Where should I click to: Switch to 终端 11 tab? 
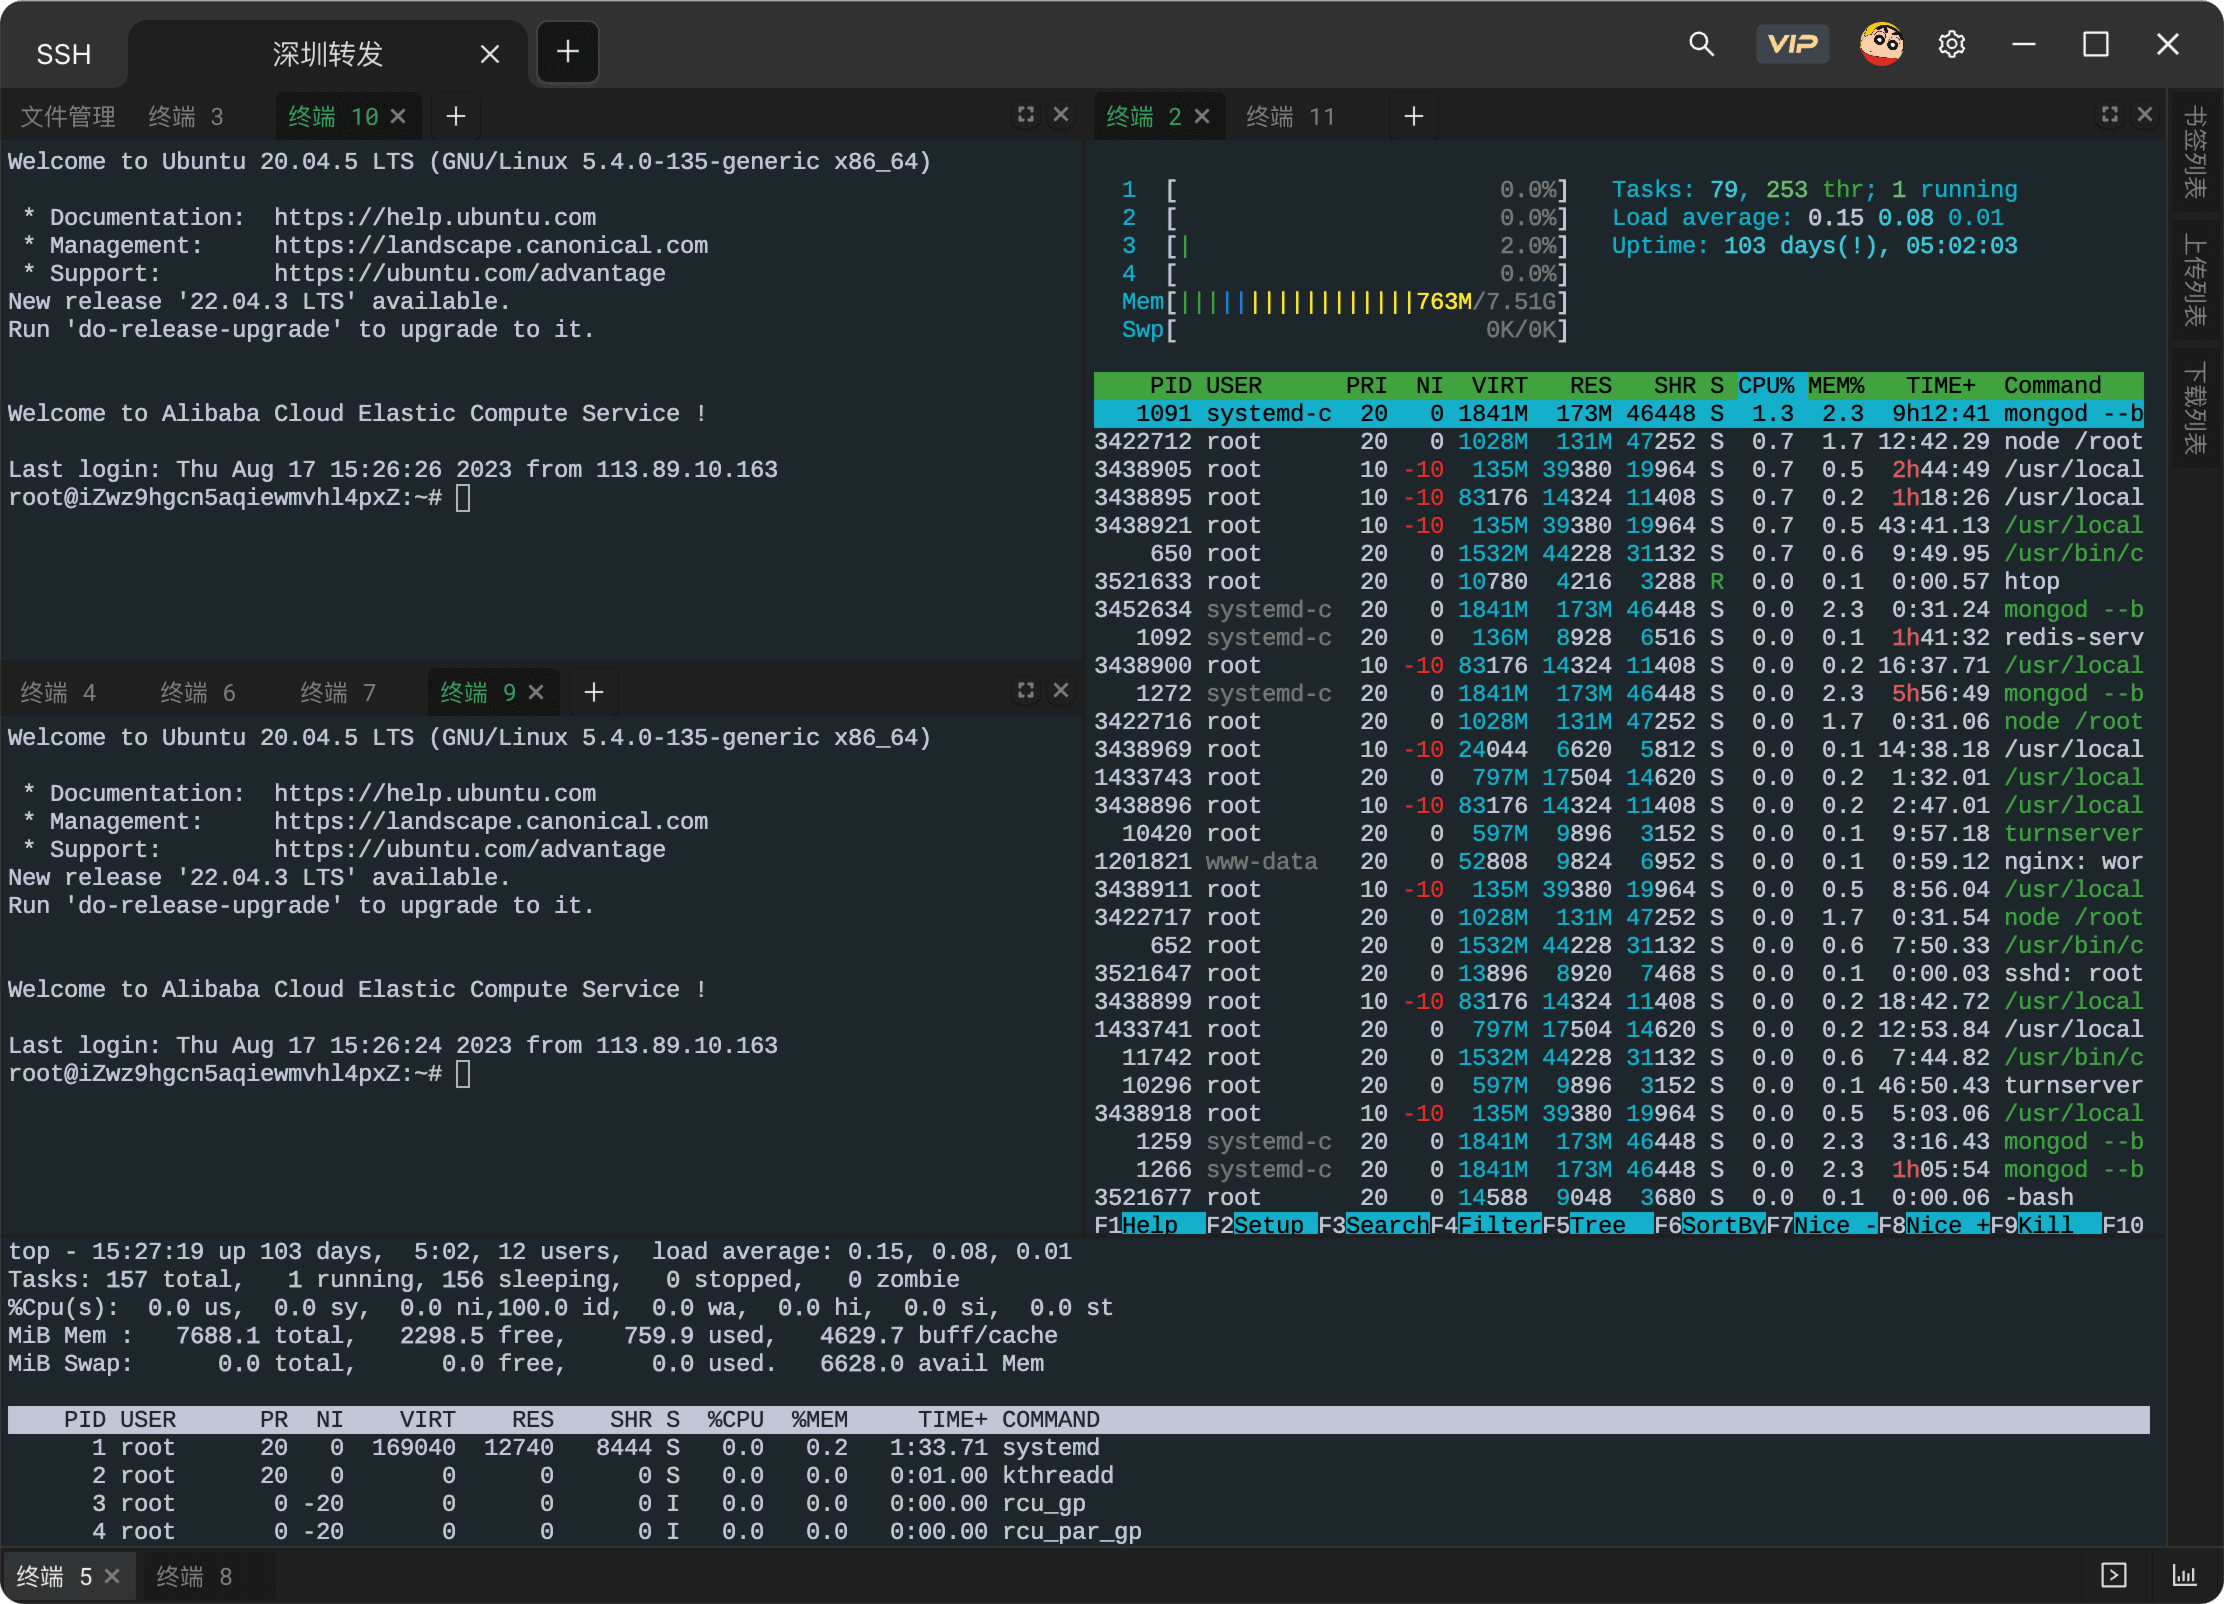tap(1290, 117)
